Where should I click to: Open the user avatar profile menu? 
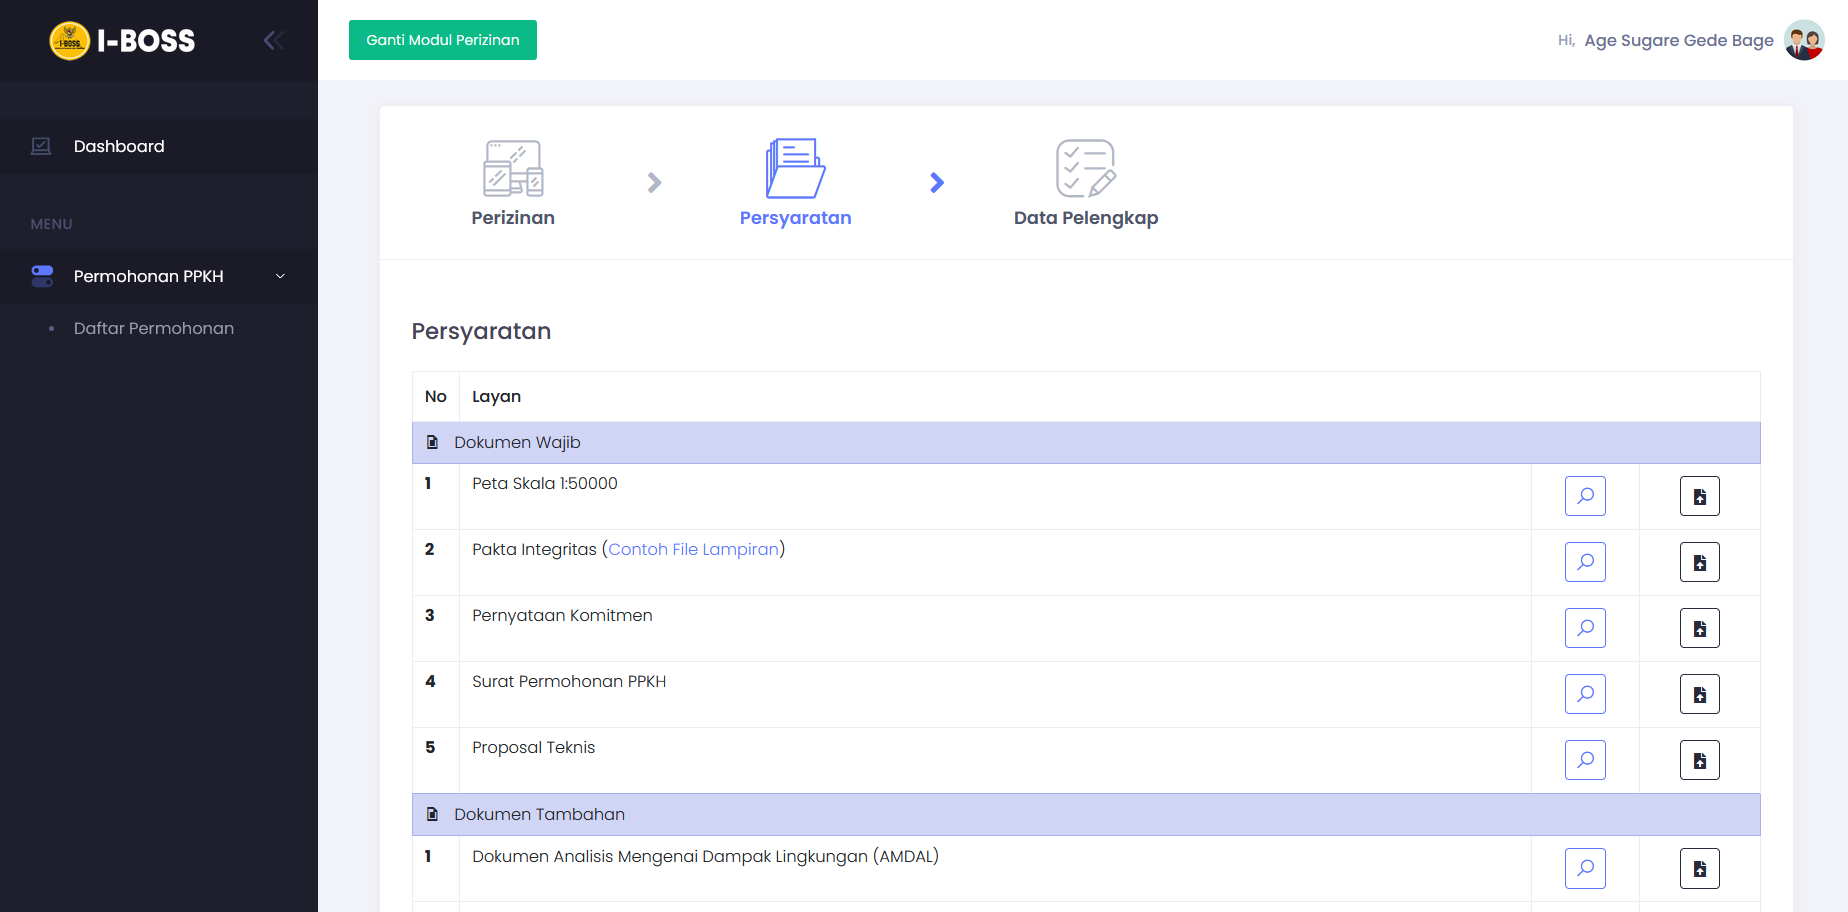click(x=1804, y=40)
